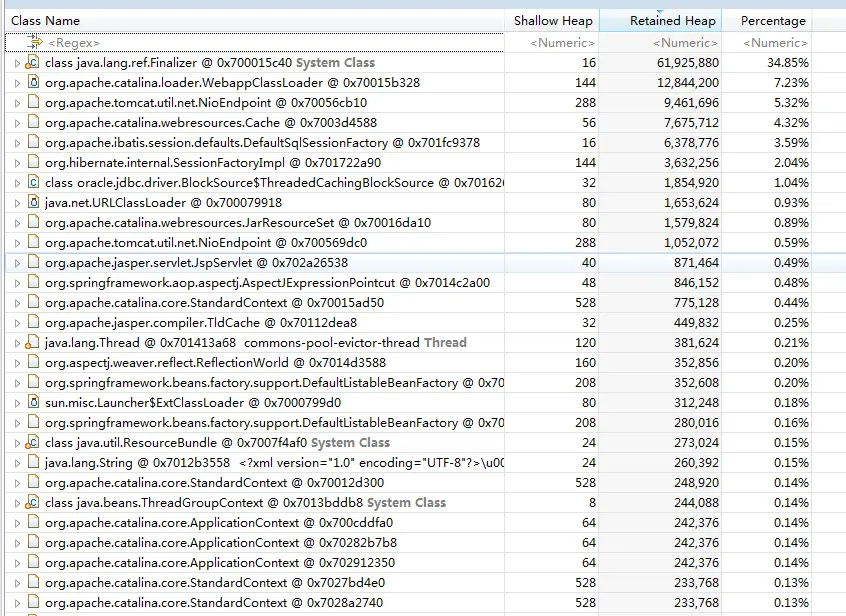
Task: Click the SessionFactoryImpl object icon
Action: point(33,162)
